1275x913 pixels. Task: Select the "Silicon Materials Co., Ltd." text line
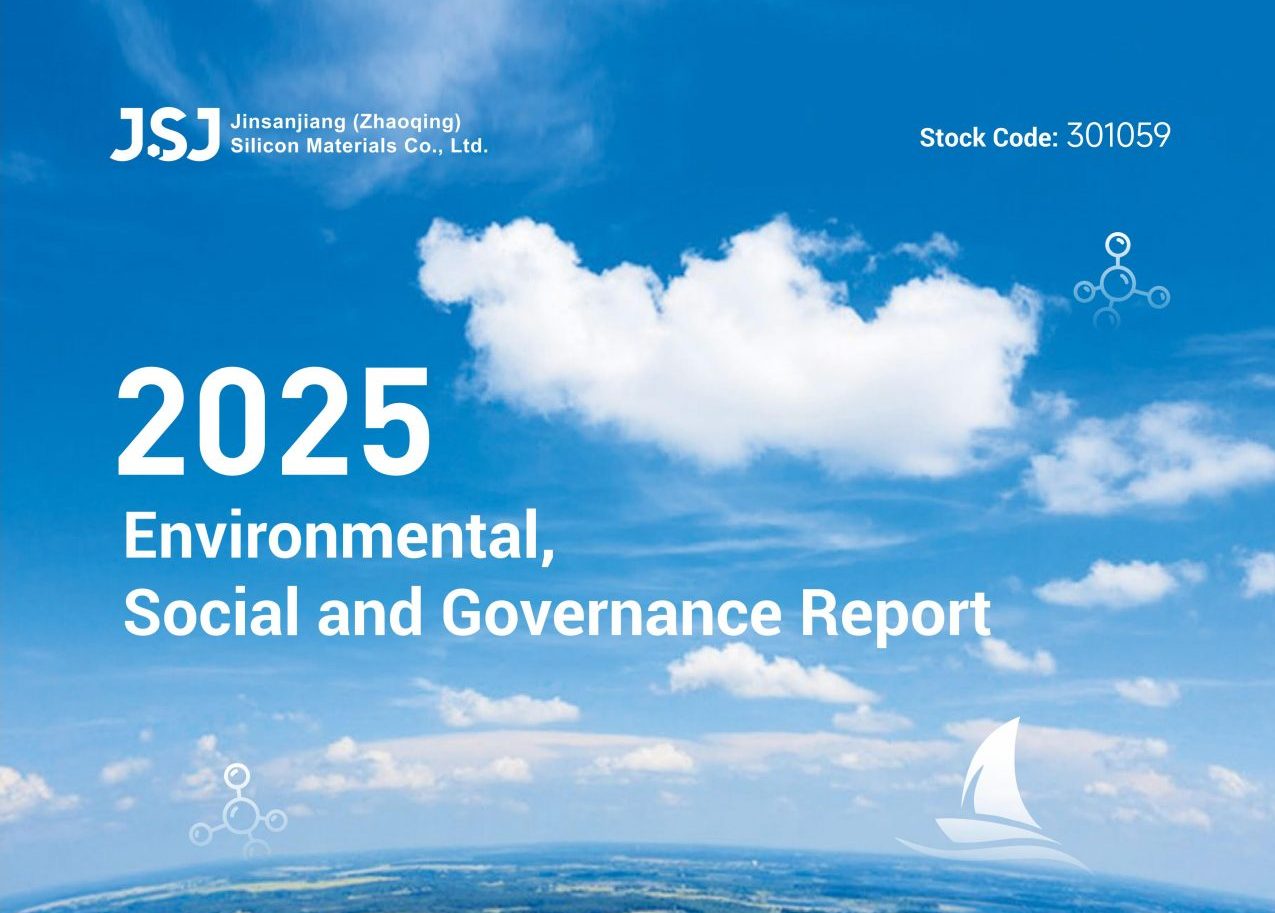(359, 146)
